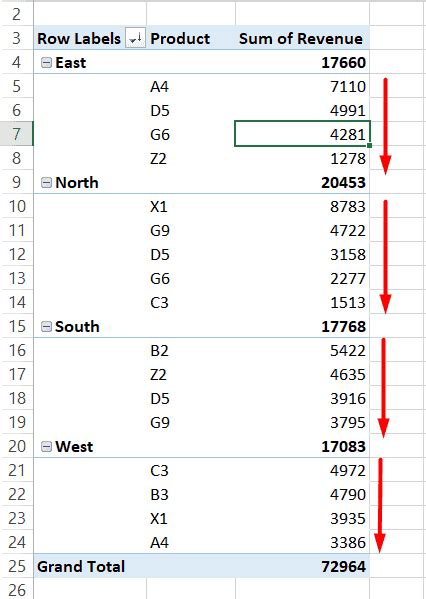The width and height of the screenshot is (426, 599).
Task: Select revenue cell 4790
Action: click(x=302, y=494)
